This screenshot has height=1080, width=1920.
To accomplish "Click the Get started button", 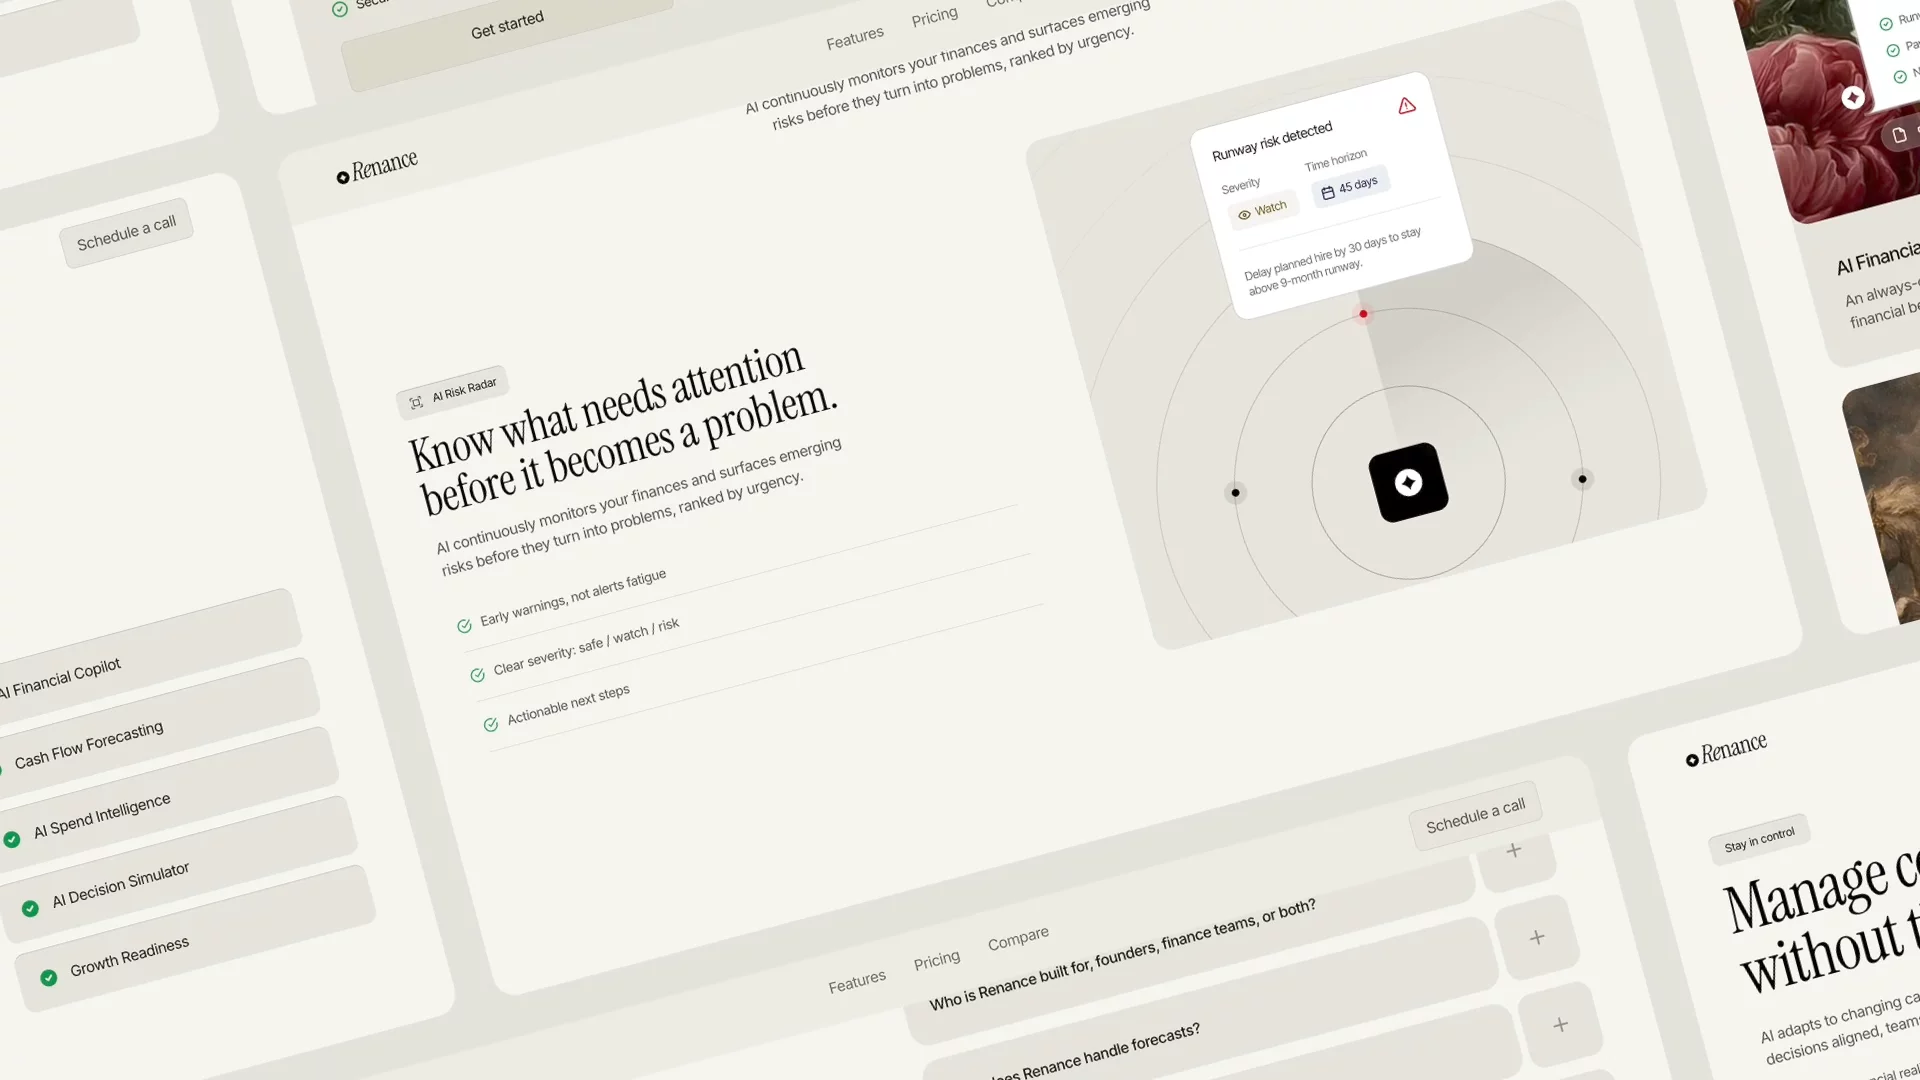I will tap(507, 25).
